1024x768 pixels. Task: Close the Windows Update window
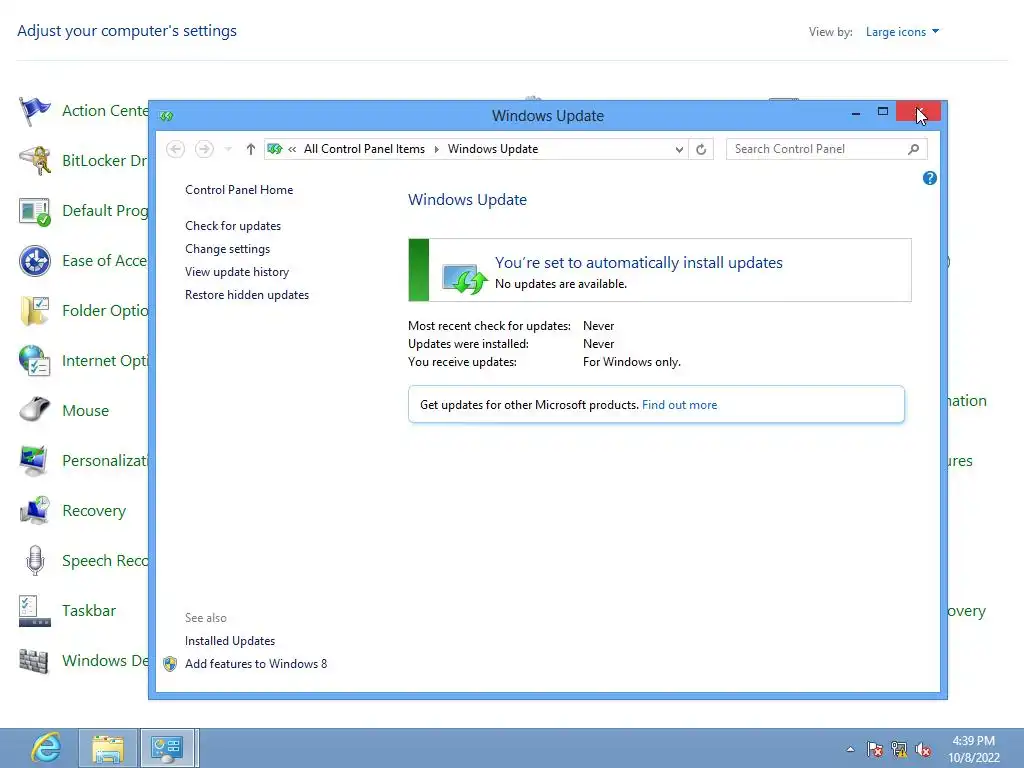[x=918, y=112]
